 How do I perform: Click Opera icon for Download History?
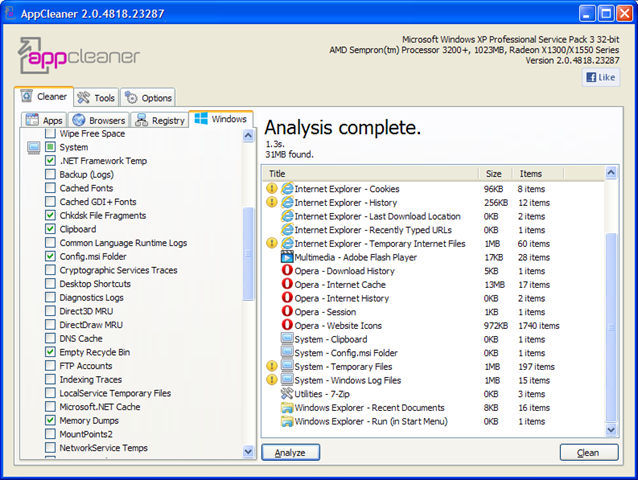coord(287,271)
